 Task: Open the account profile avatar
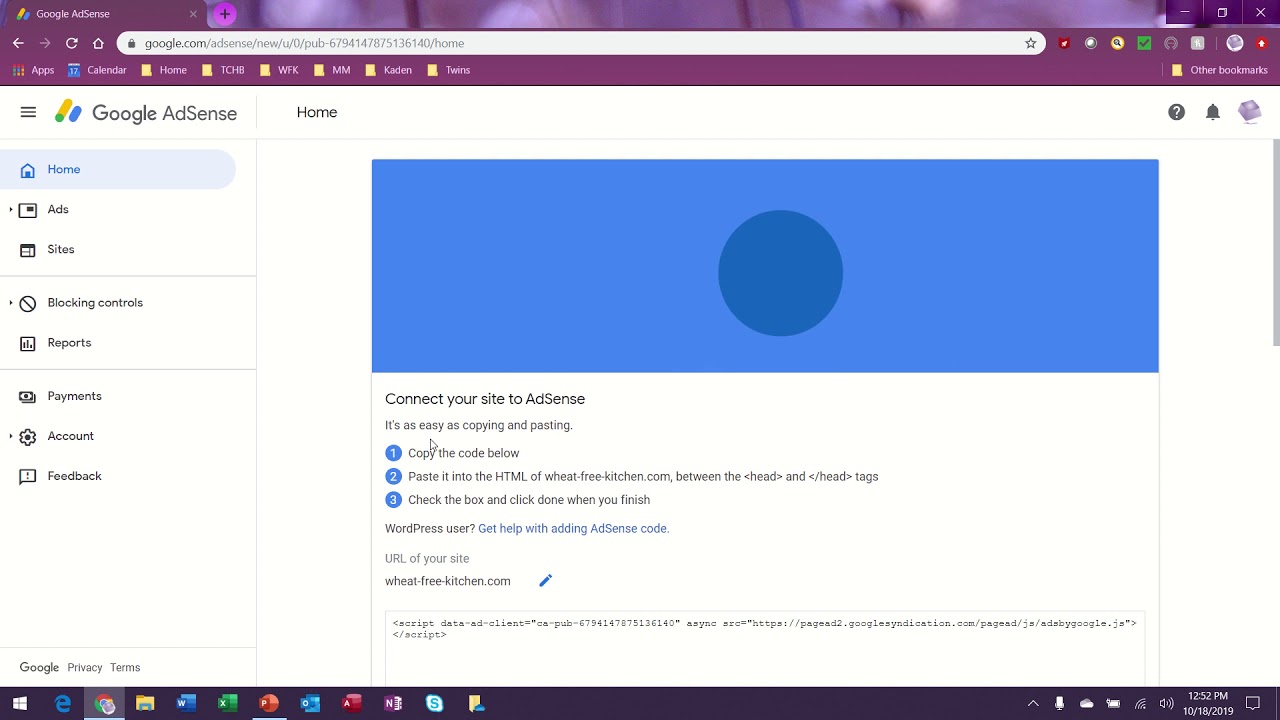click(x=1249, y=112)
